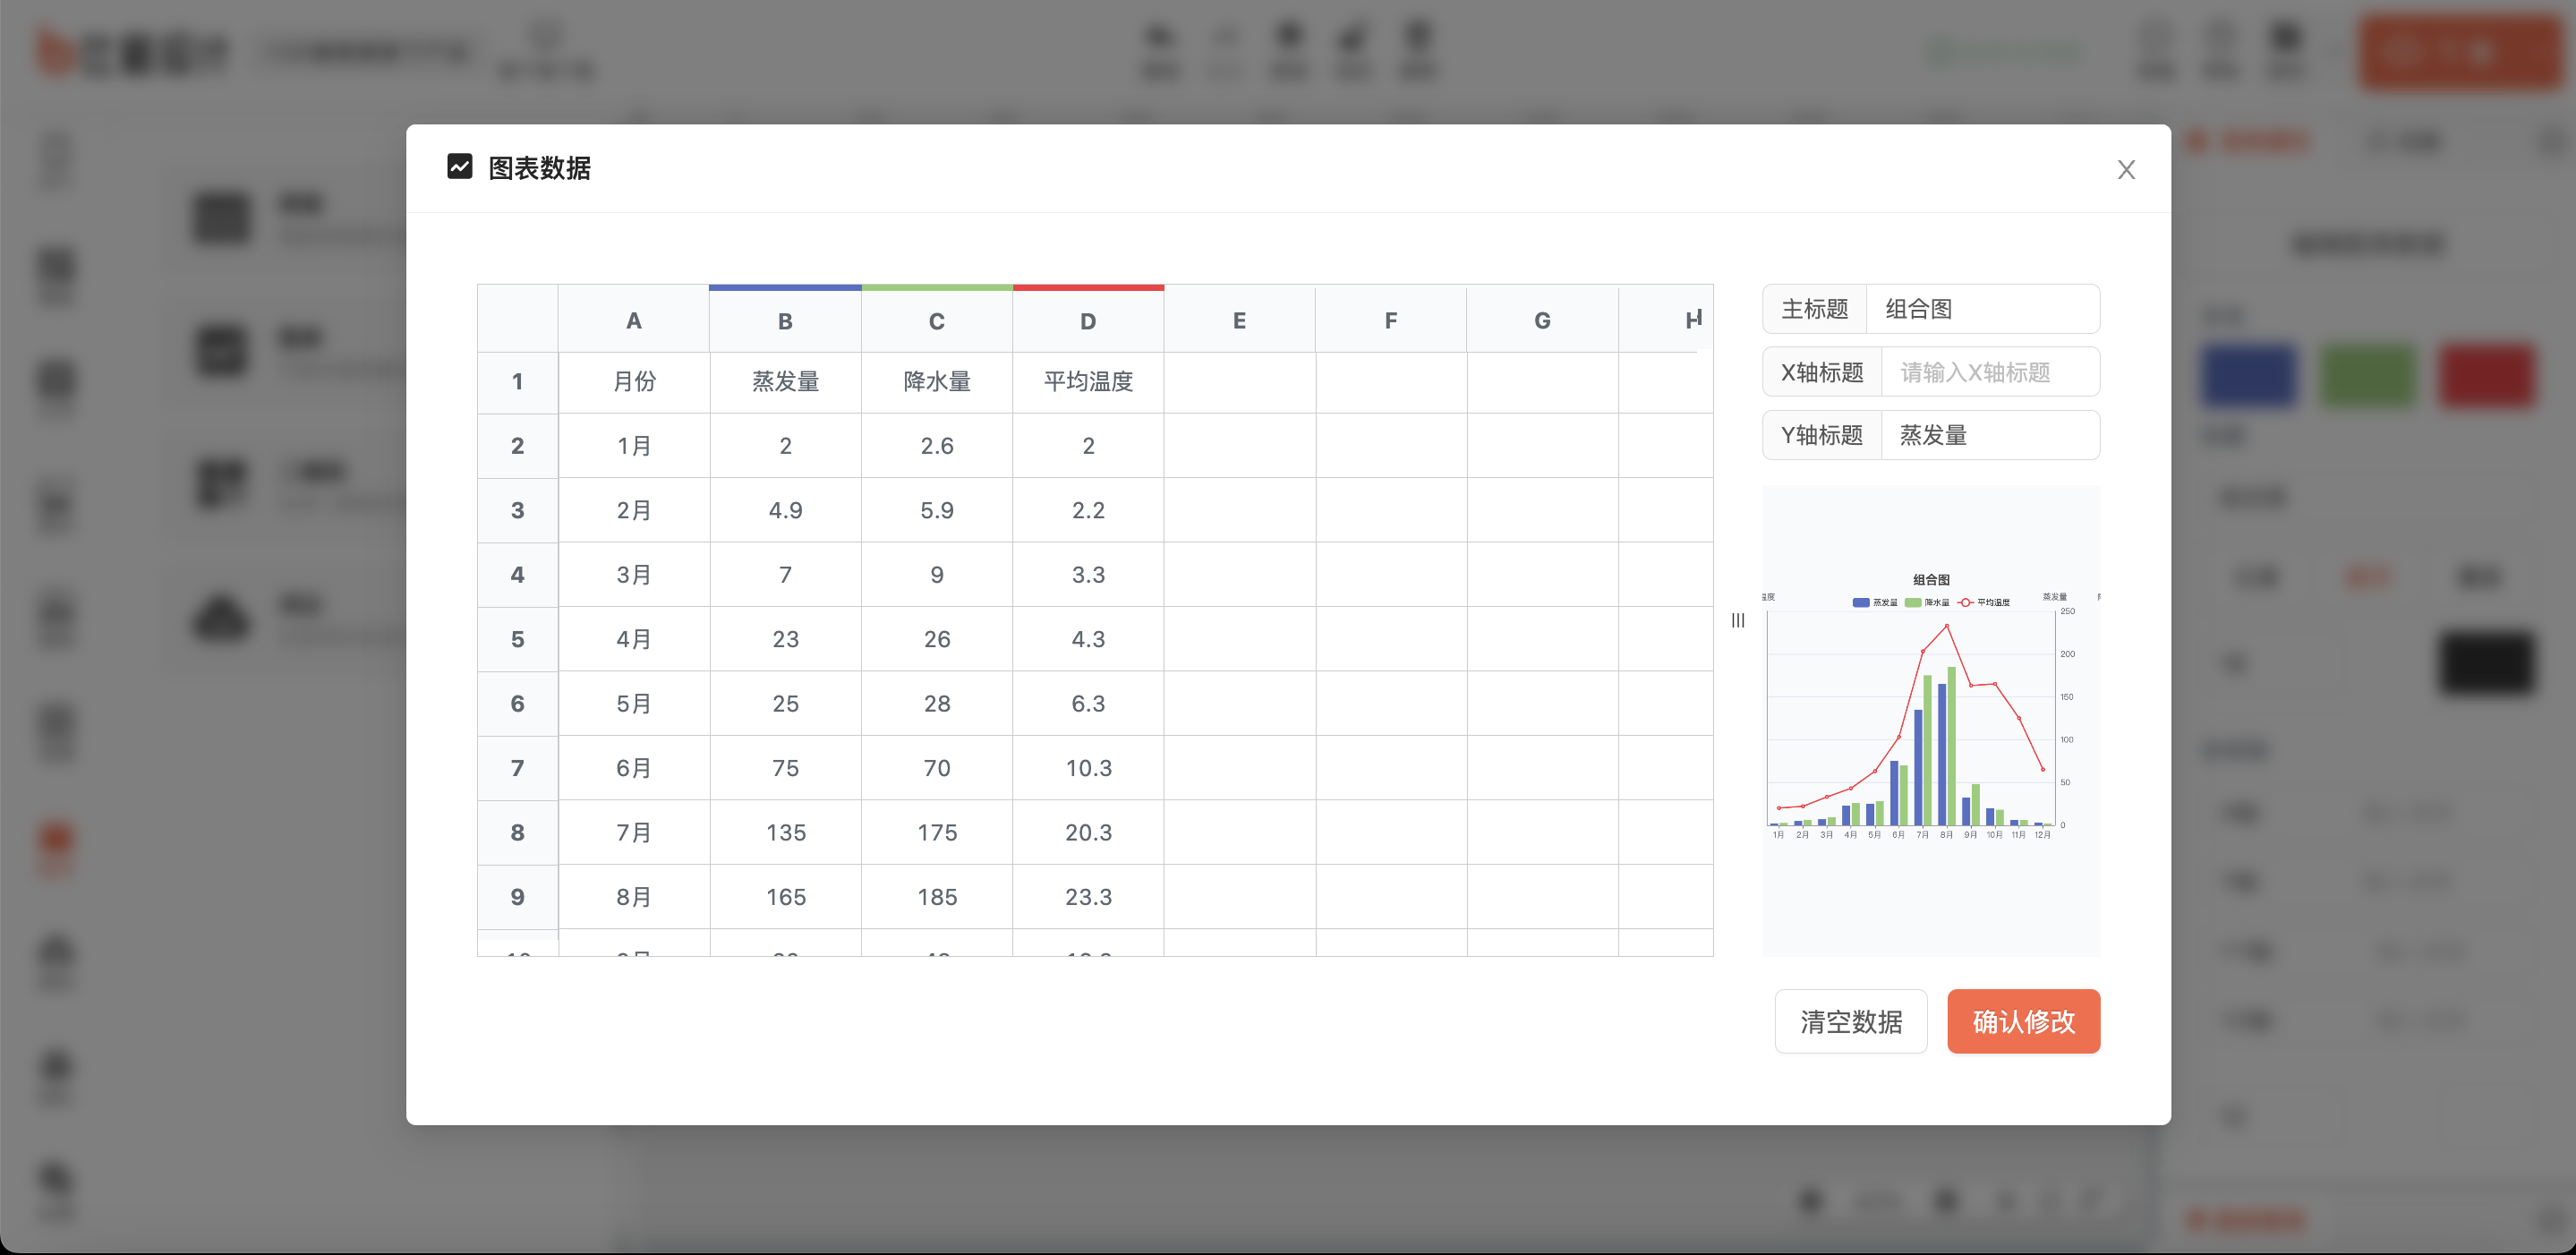This screenshot has height=1255, width=2576.
Task: Select row 5 header
Action: pyautogui.click(x=517, y=639)
